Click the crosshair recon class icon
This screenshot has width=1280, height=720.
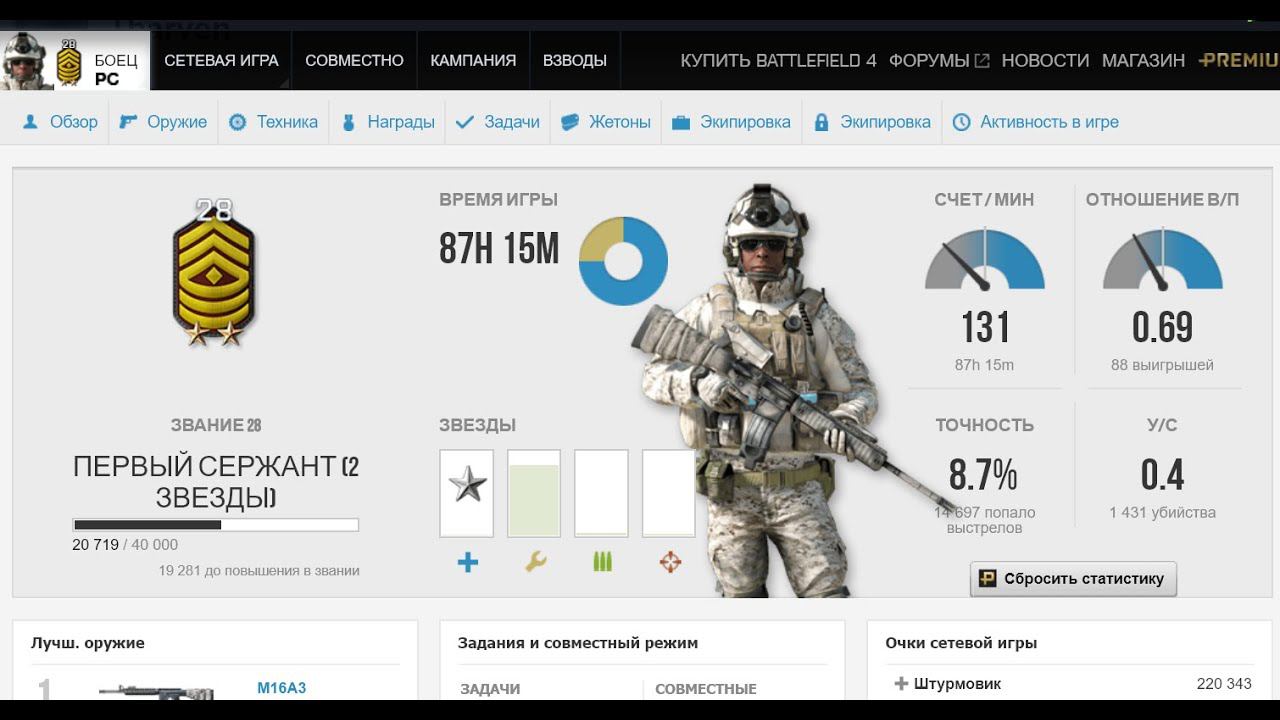point(670,562)
